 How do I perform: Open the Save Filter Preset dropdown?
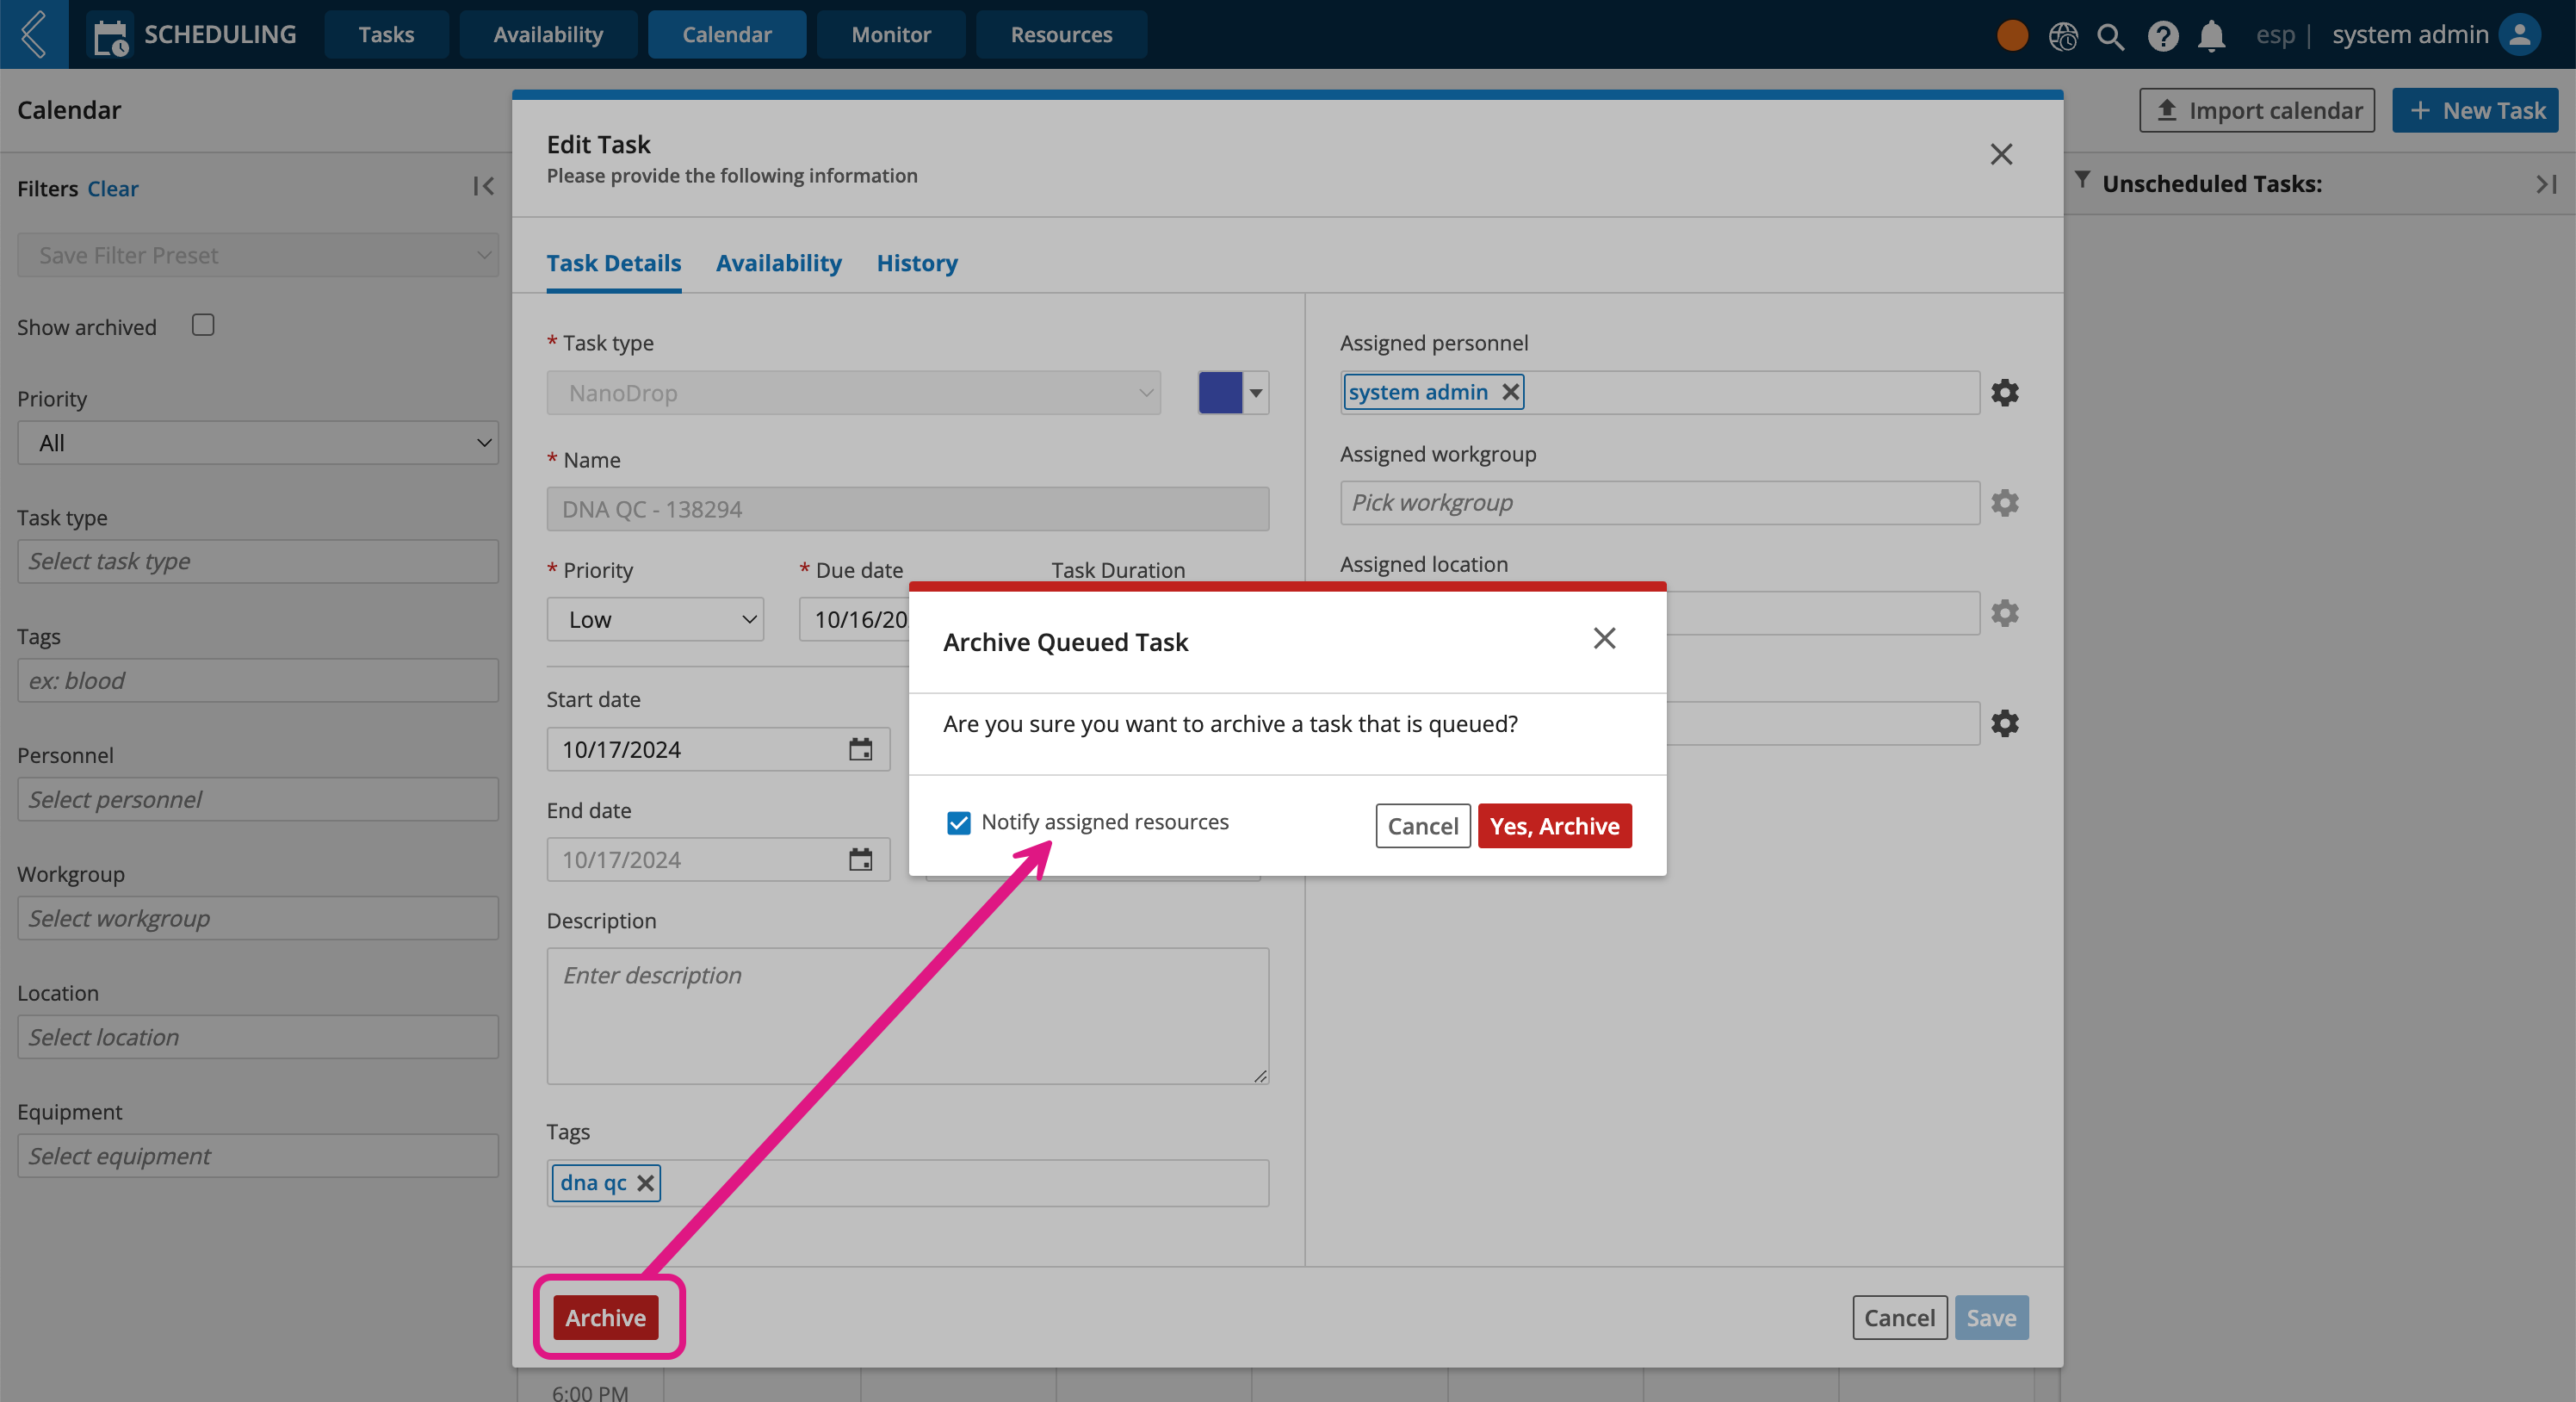258,255
